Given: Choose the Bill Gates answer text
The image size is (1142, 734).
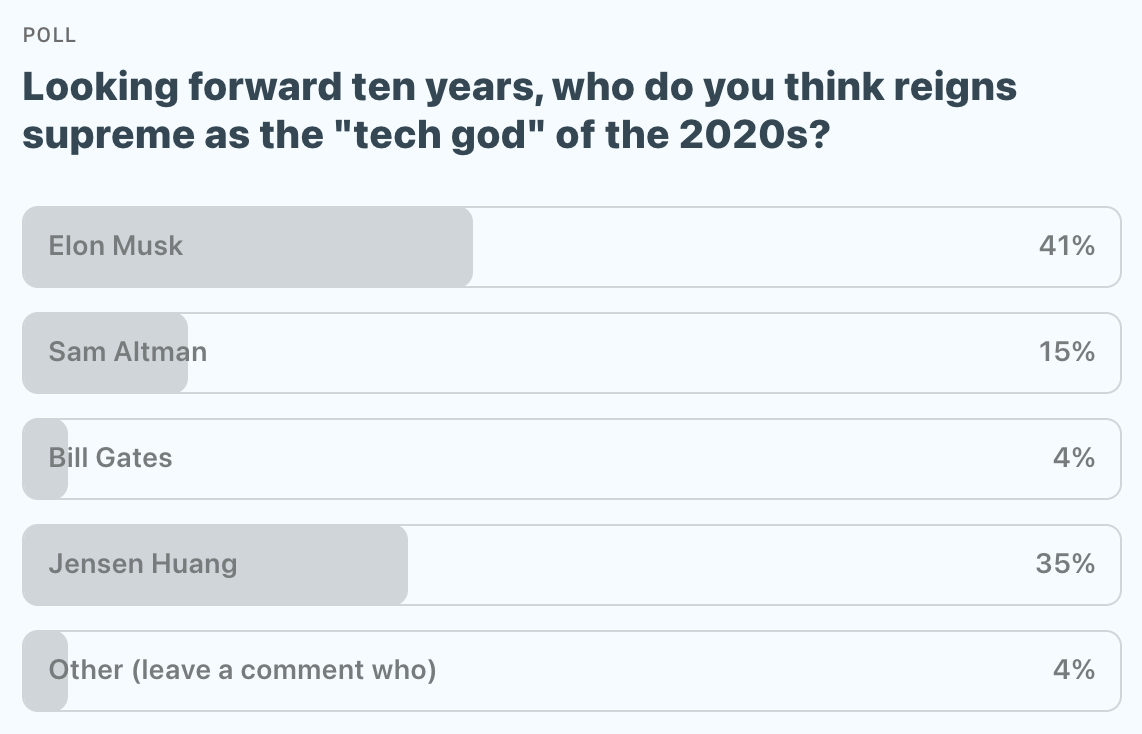Looking at the screenshot, I should point(111,458).
